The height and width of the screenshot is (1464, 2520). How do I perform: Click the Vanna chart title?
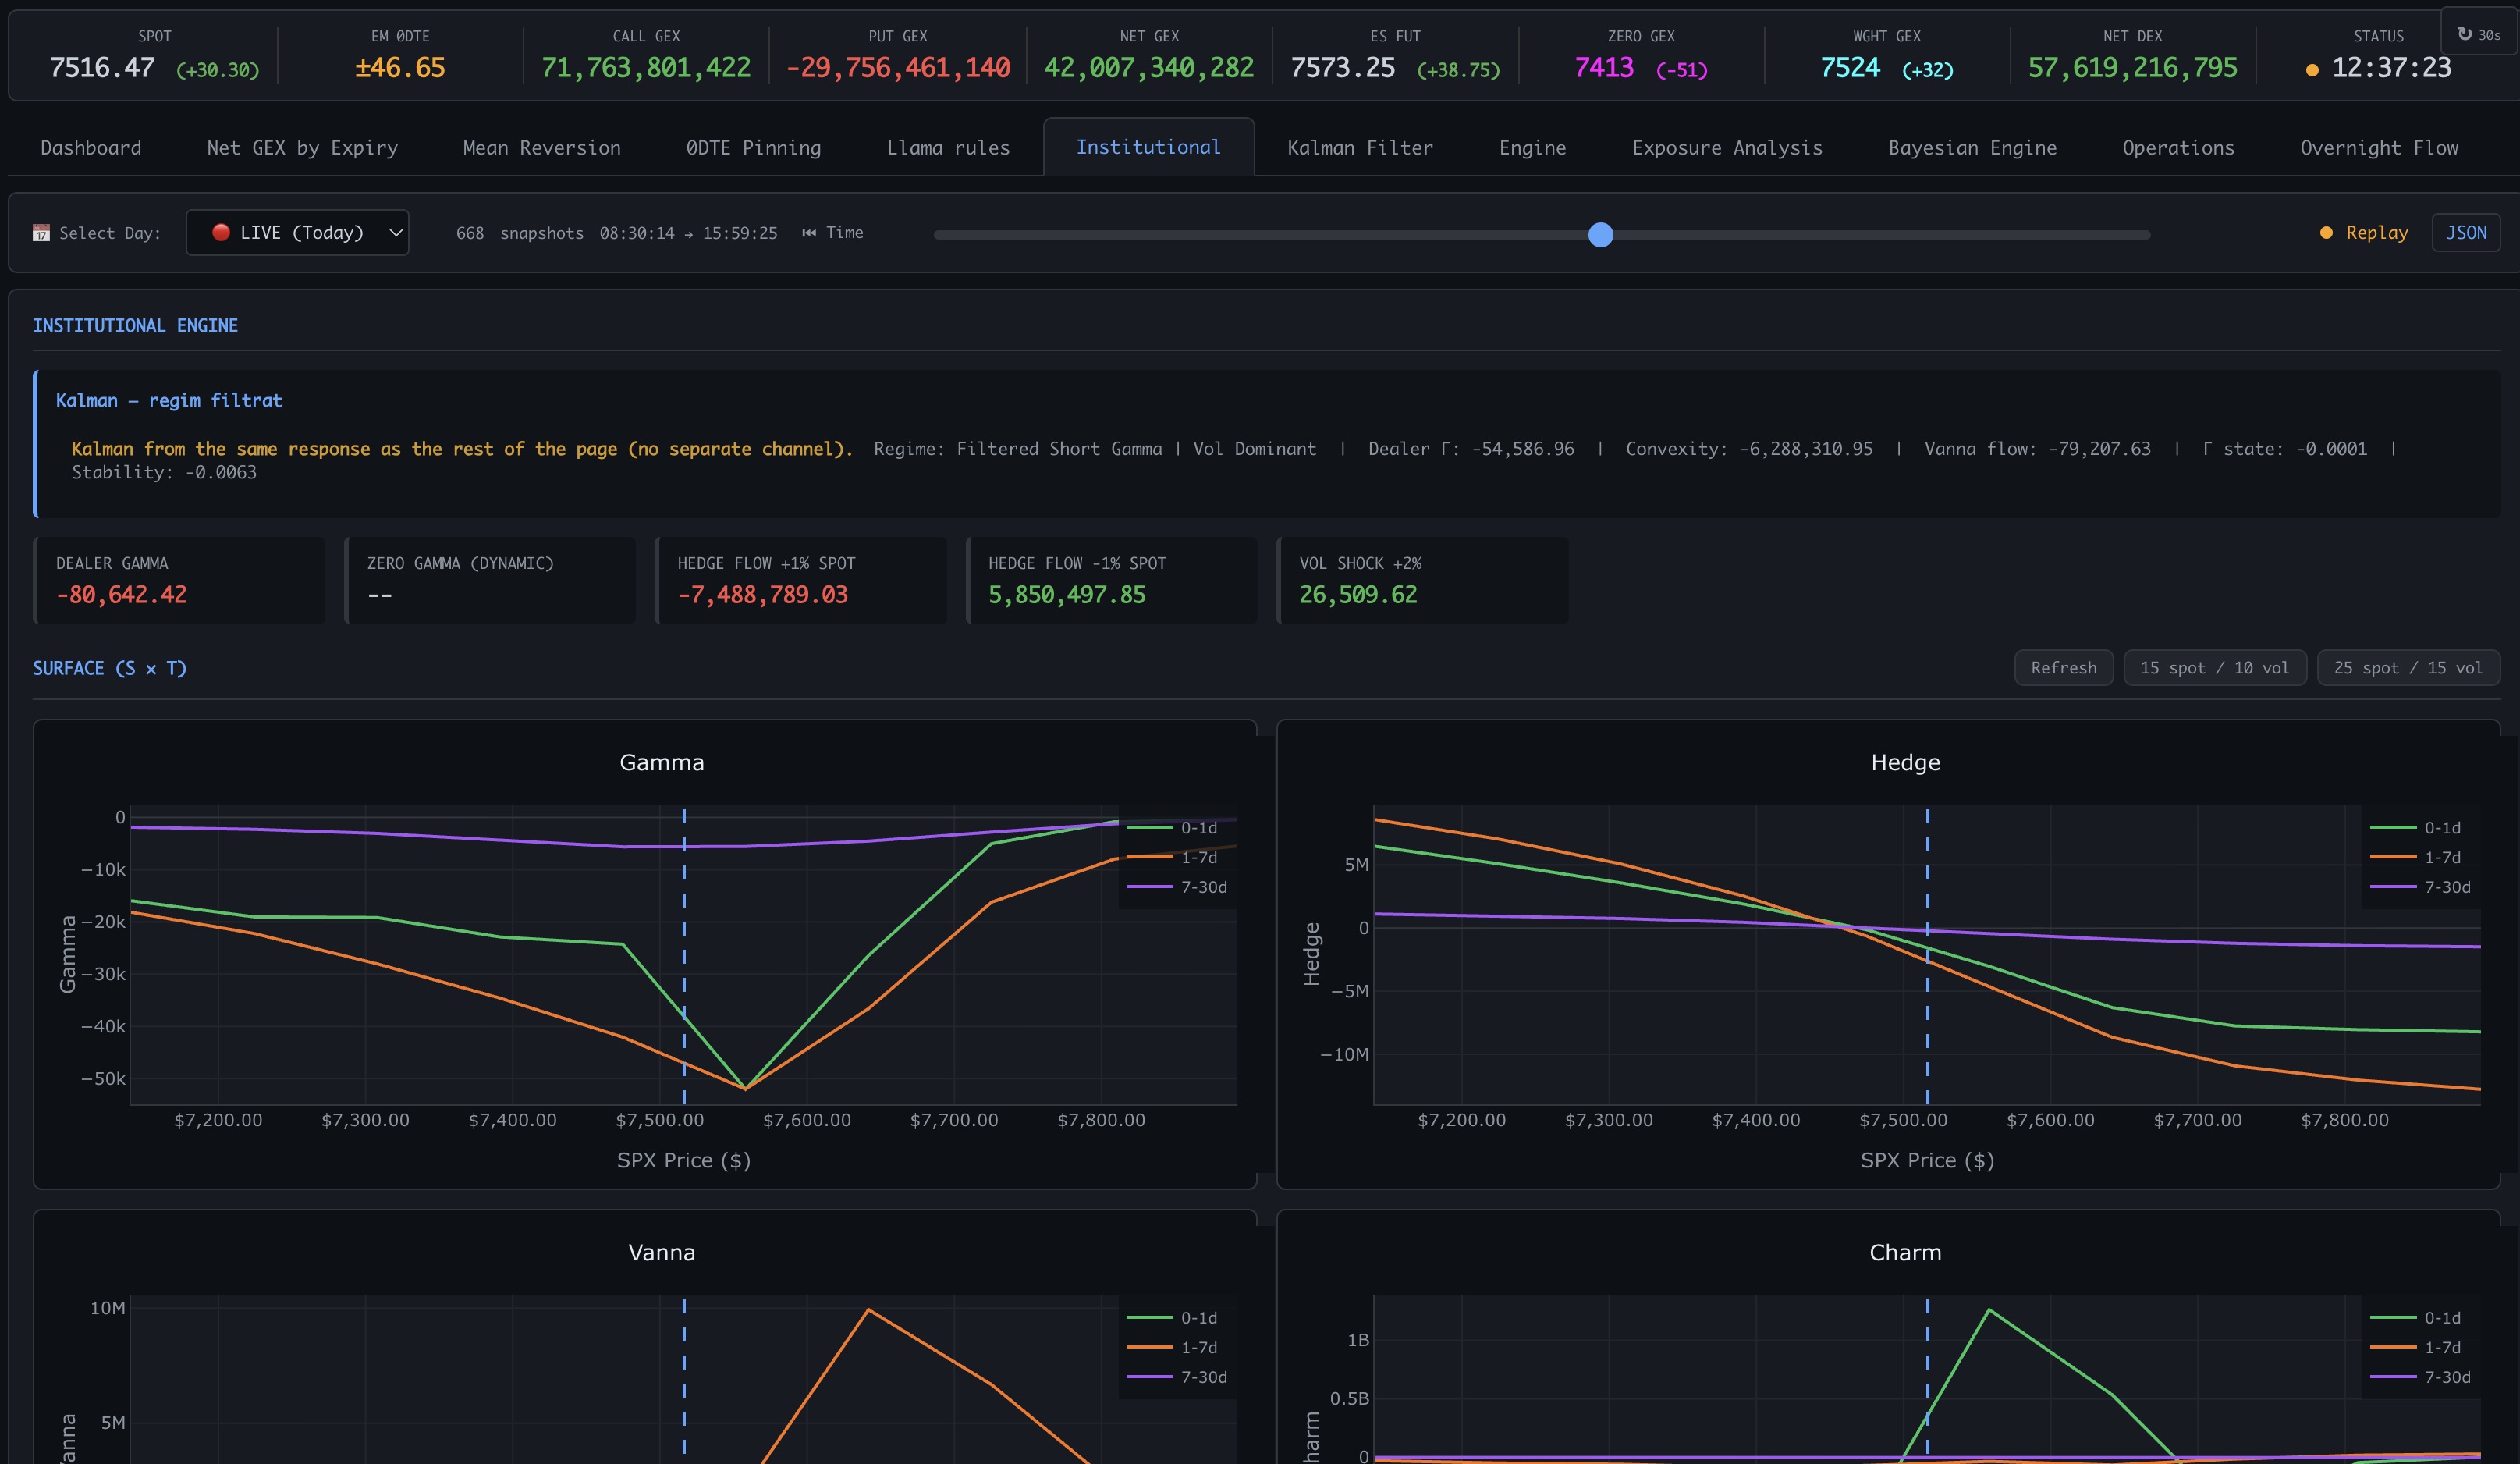click(662, 1252)
